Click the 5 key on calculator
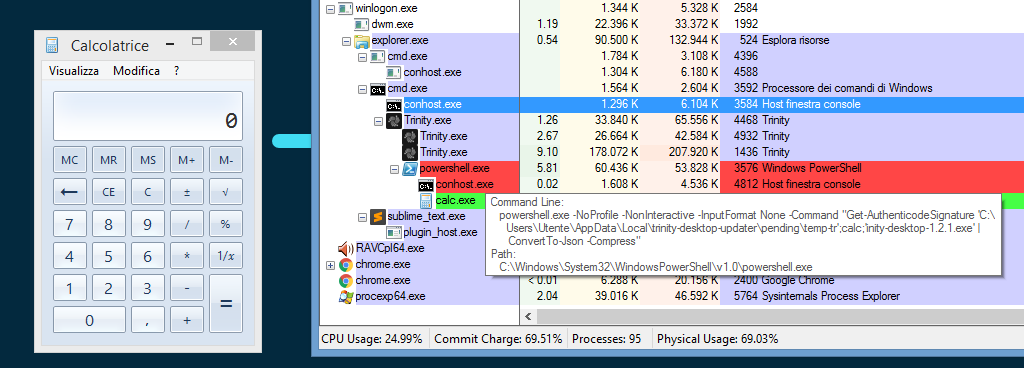 point(108,256)
